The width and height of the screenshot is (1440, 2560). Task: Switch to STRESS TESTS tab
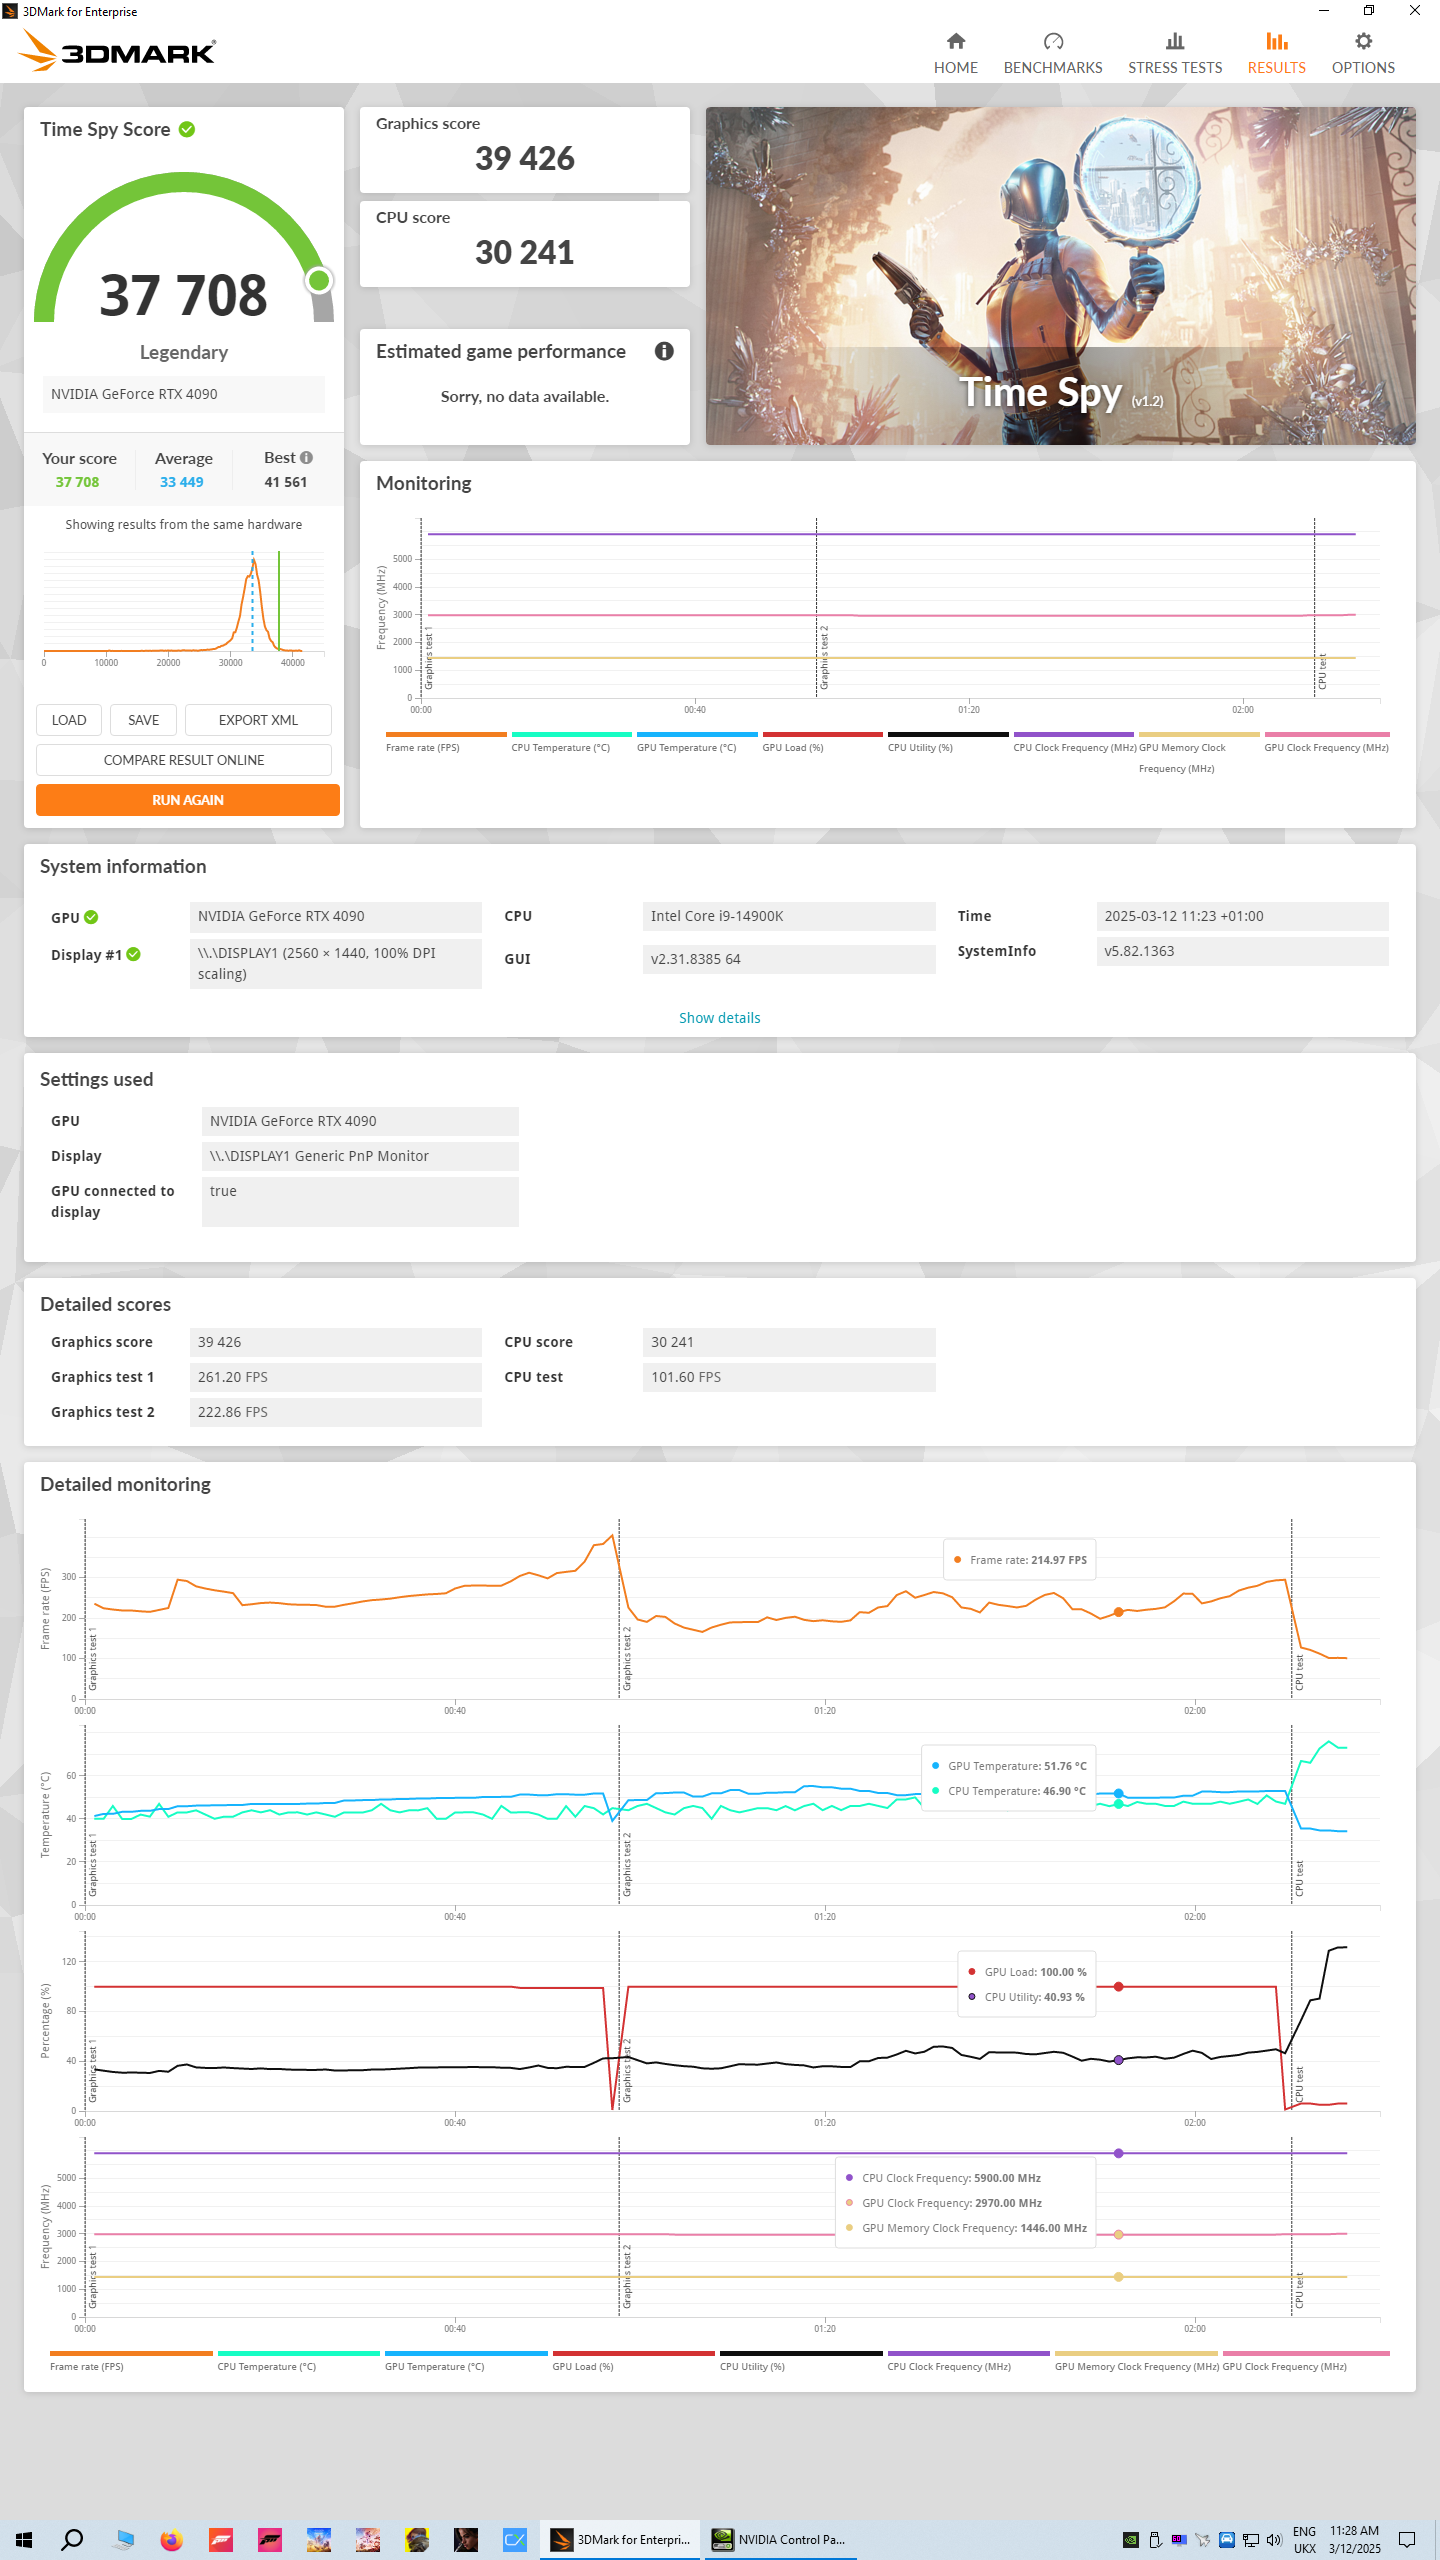[1175, 54]
